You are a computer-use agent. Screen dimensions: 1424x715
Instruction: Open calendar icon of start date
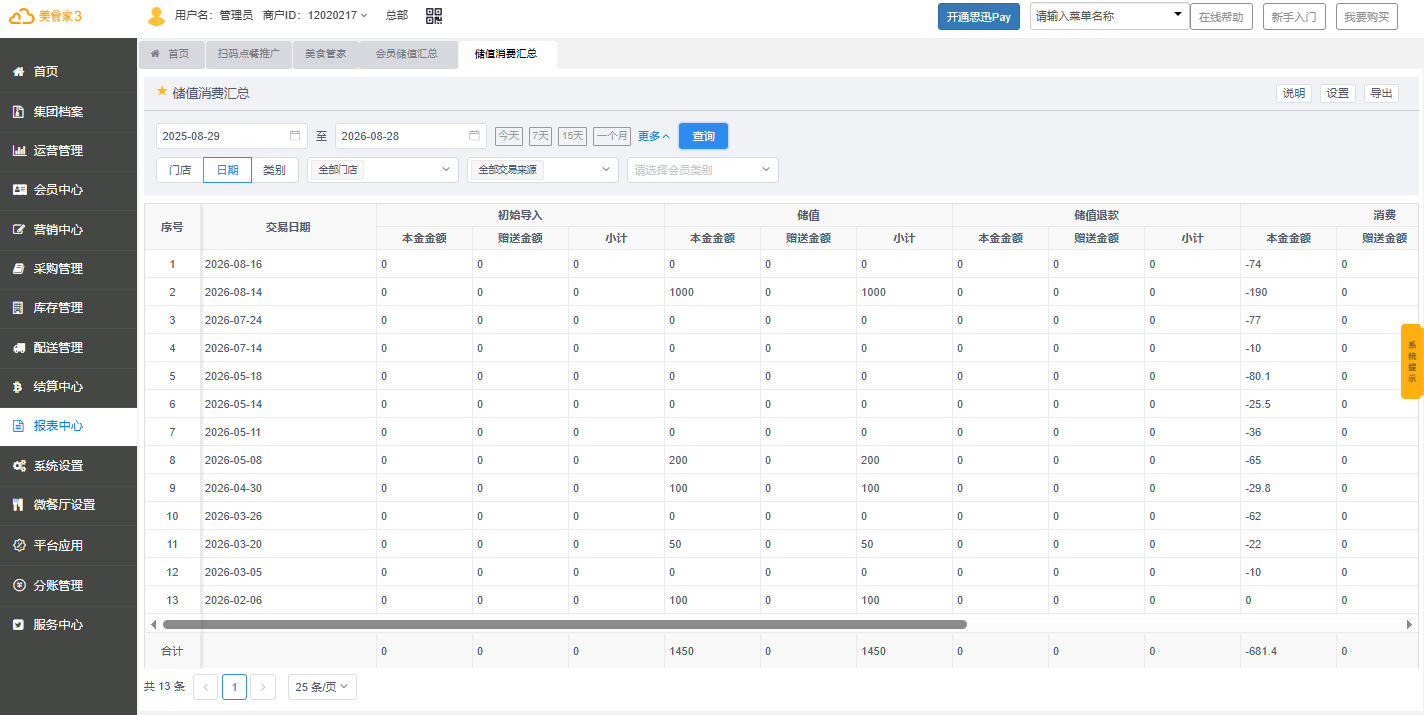click(295, 136)
